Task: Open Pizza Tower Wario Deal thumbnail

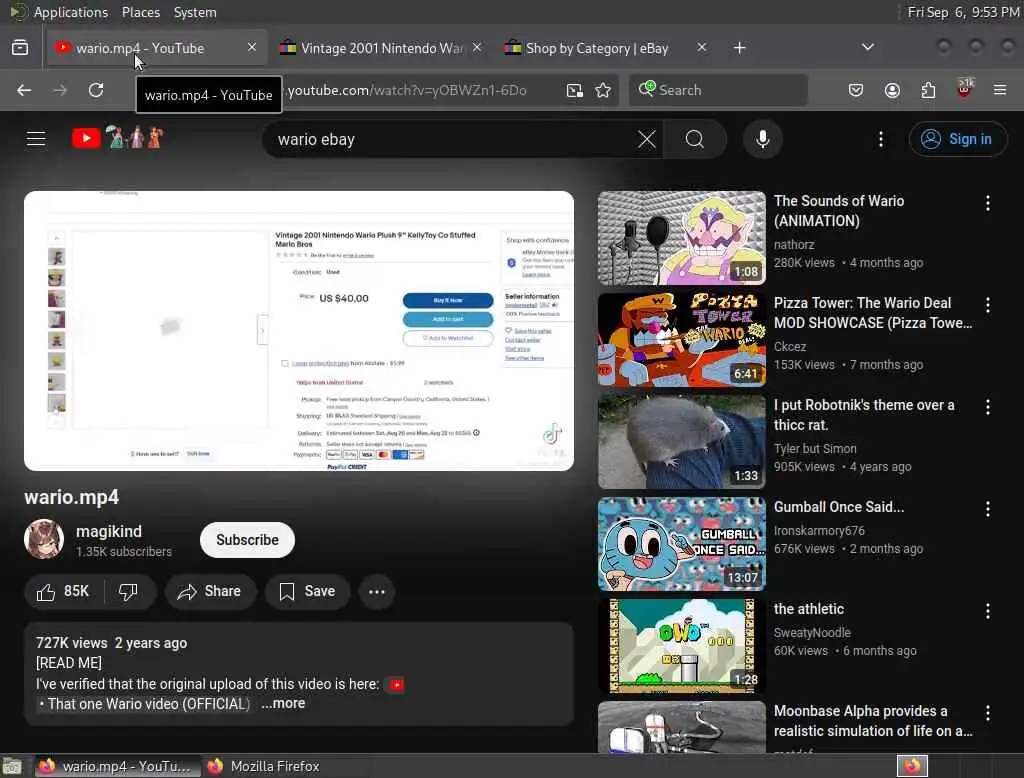Action: click(x=681, y=340)
